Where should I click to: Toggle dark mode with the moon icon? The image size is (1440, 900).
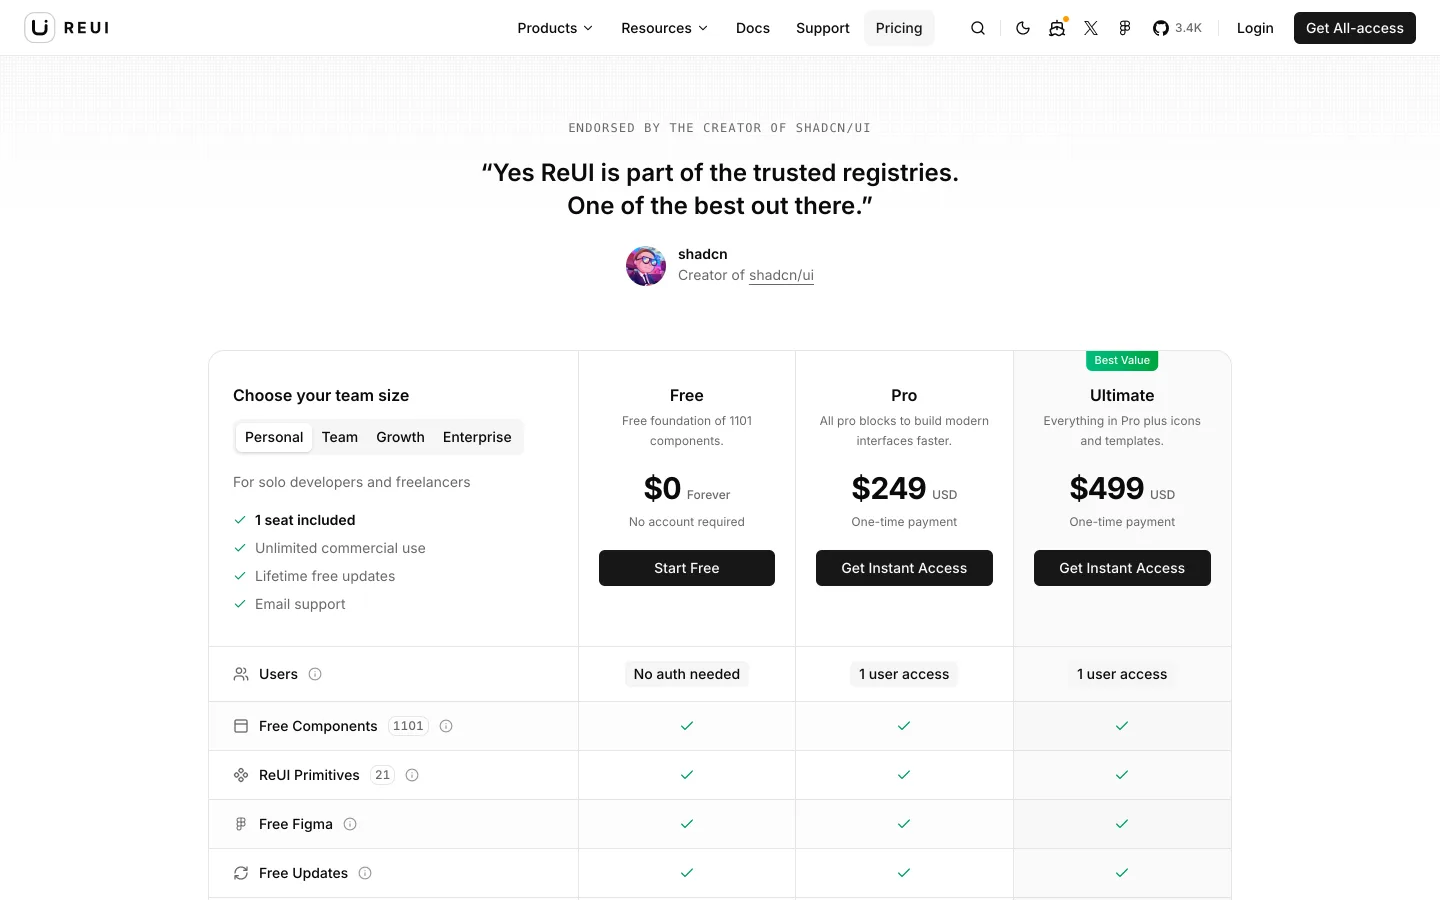(1023, 28)
